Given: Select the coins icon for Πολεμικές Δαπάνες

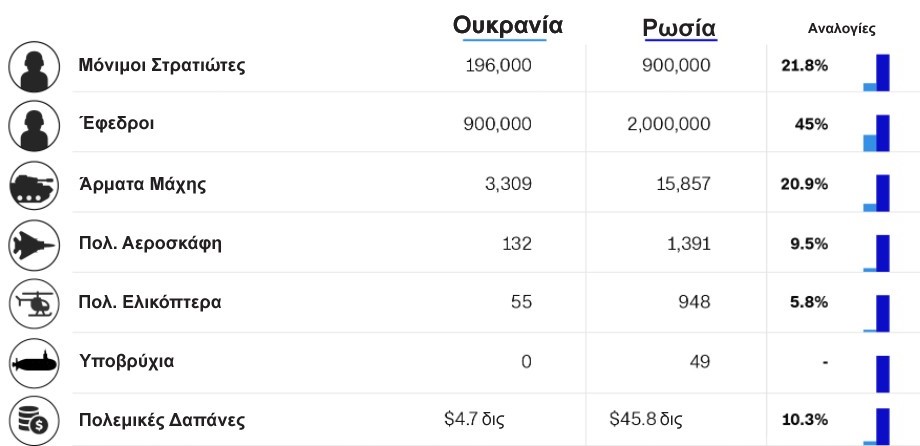Looking at the screenshot, I should [34, 421].
